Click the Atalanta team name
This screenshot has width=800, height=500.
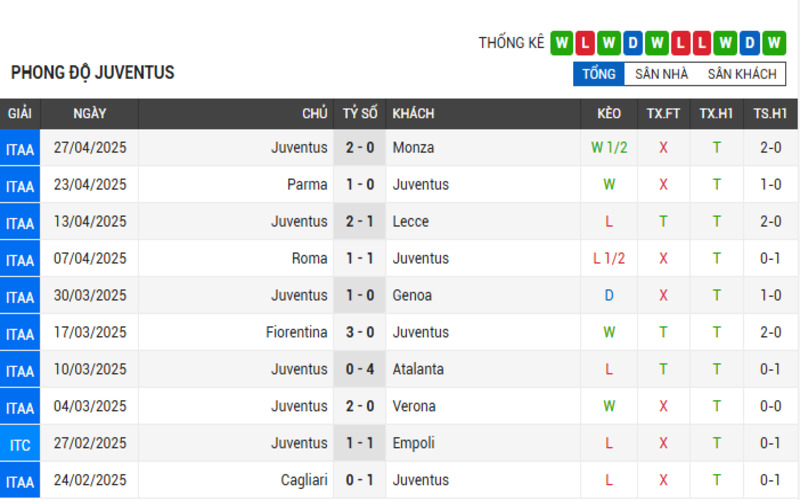(x=418, y=369)
